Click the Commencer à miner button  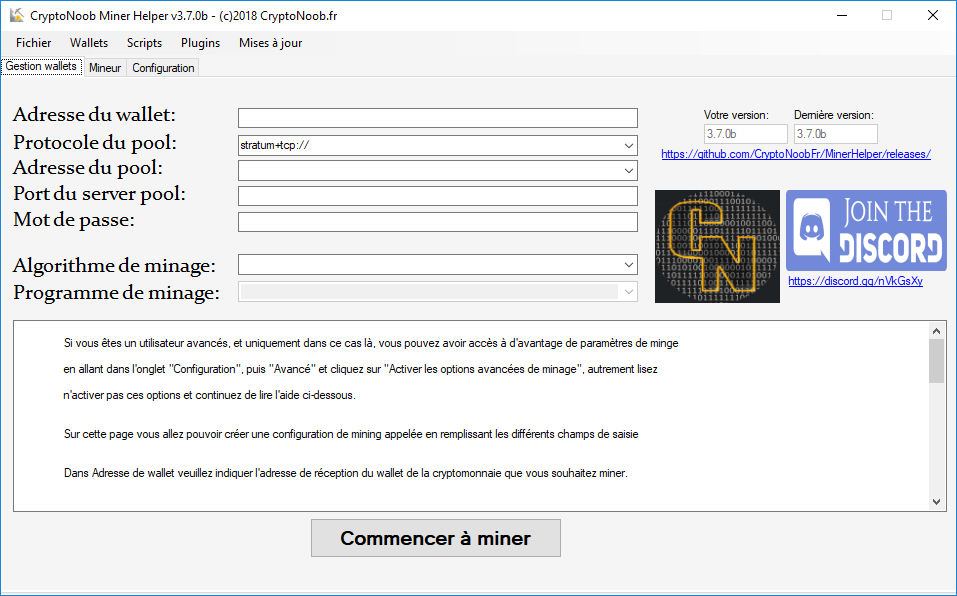[436, 538]
